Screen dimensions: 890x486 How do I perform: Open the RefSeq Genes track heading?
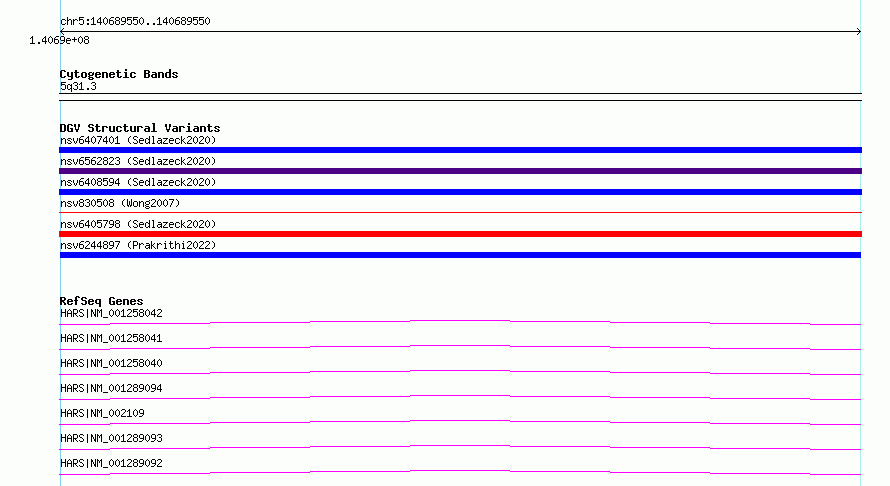(101, 301)
